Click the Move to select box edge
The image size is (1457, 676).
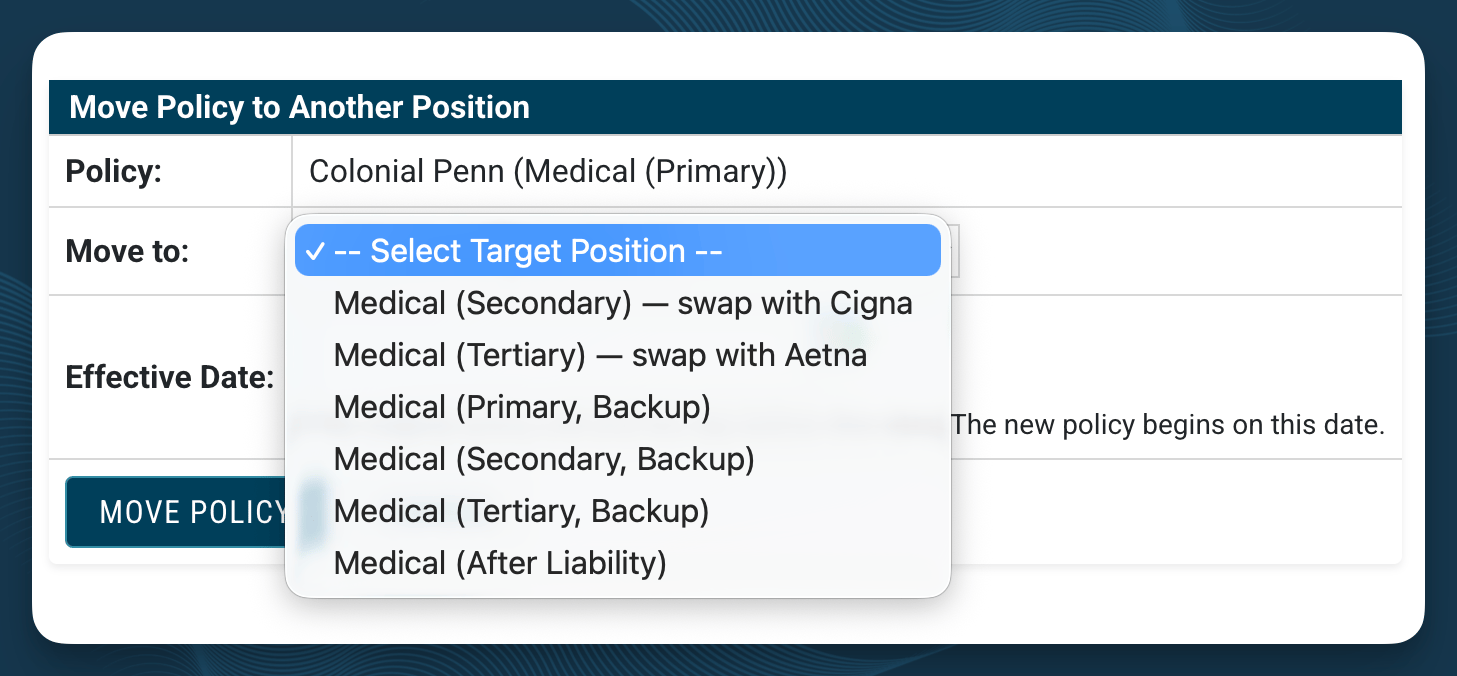(x=951, y=251)
